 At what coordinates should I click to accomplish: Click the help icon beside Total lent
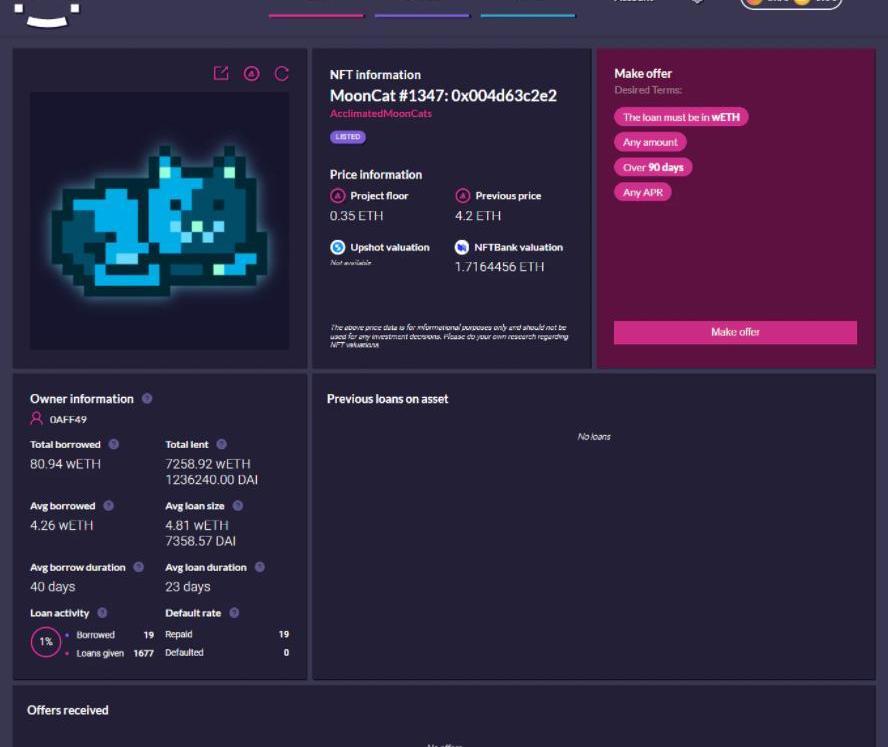pos(221,444)
